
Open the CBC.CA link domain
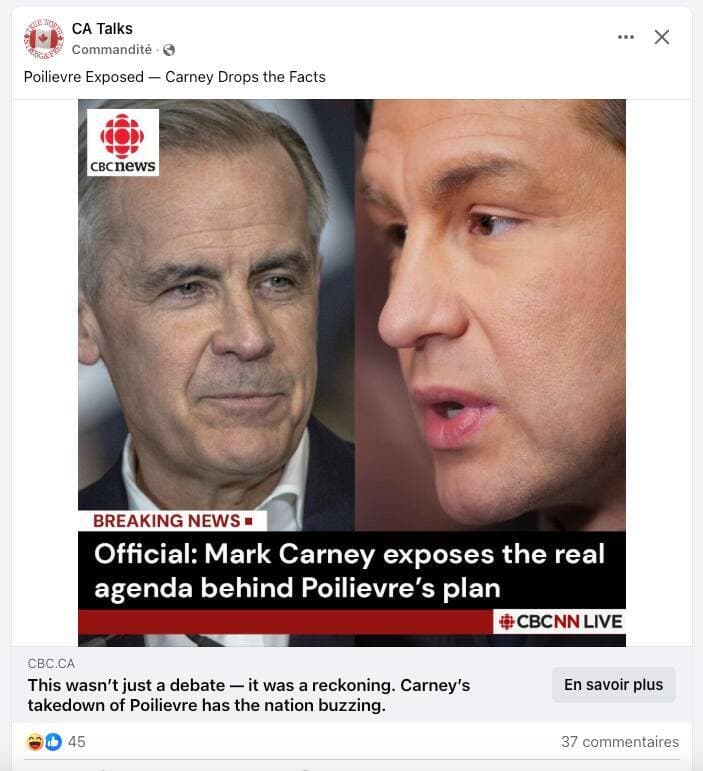click(x=51, y=664)
